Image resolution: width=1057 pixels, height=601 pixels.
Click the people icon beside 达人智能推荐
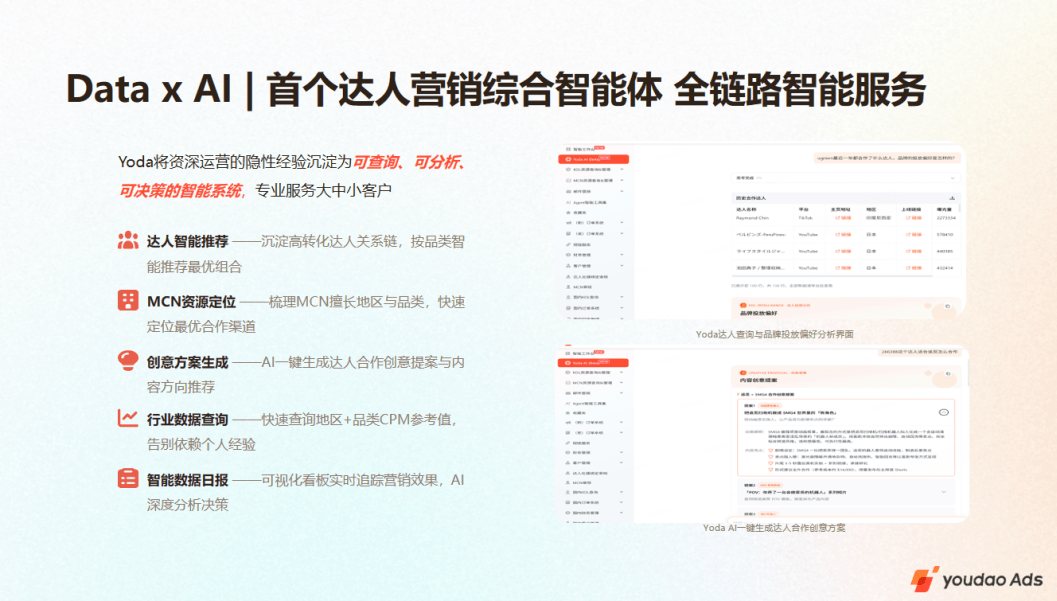tap(127, 241)
